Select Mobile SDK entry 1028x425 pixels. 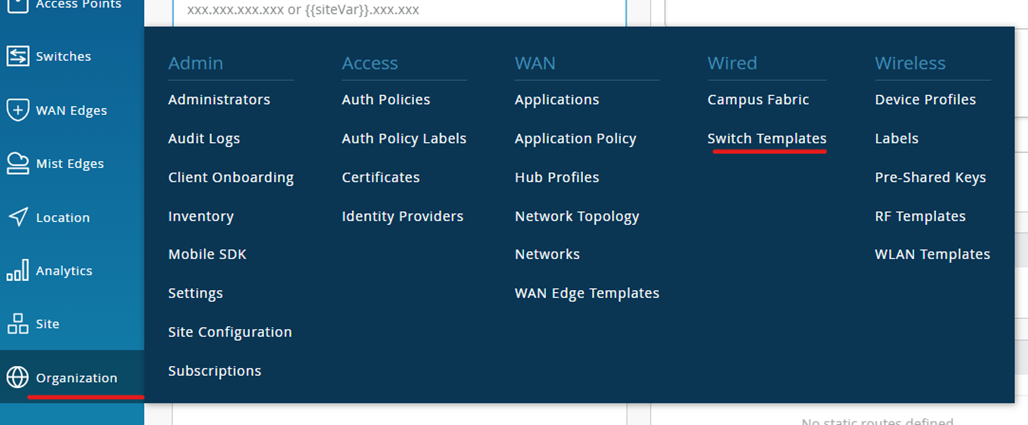207,254
